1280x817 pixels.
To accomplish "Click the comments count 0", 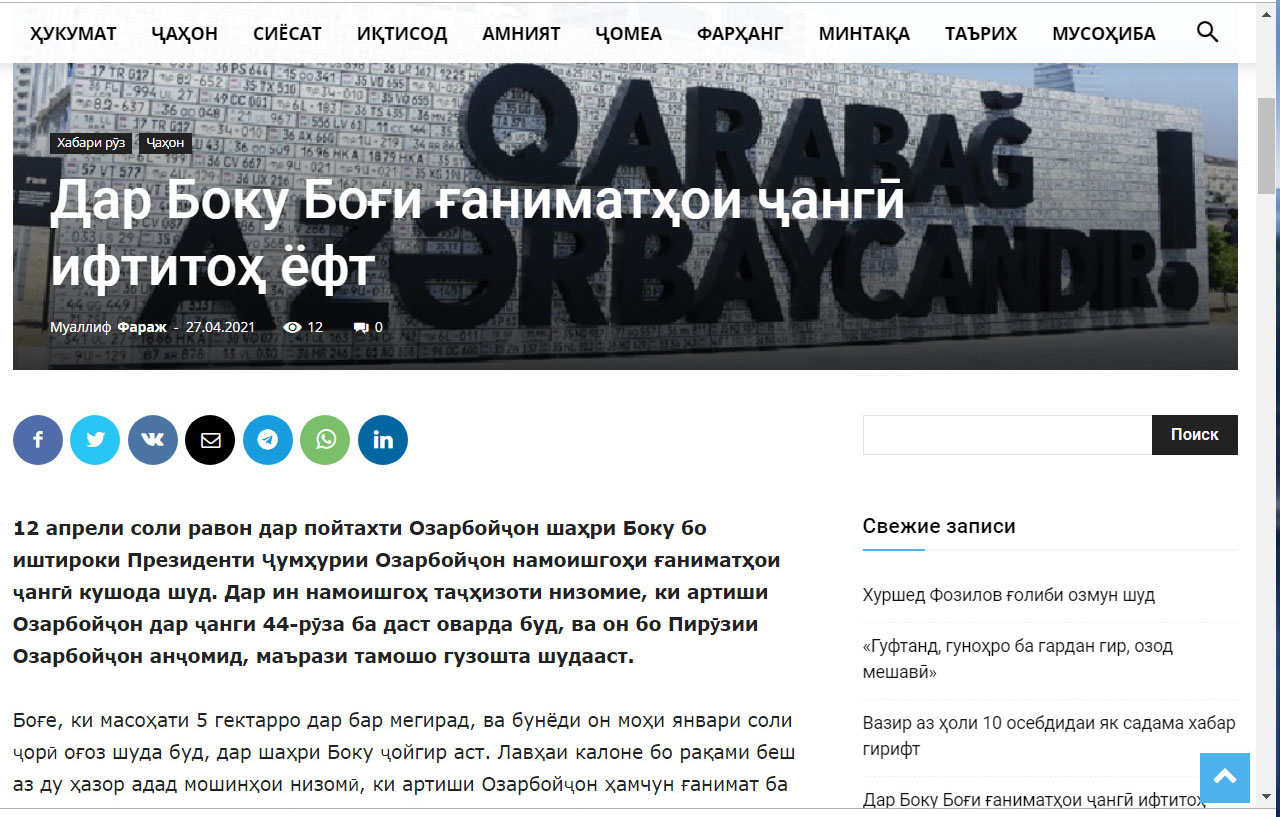I will [x=379, y=327].
